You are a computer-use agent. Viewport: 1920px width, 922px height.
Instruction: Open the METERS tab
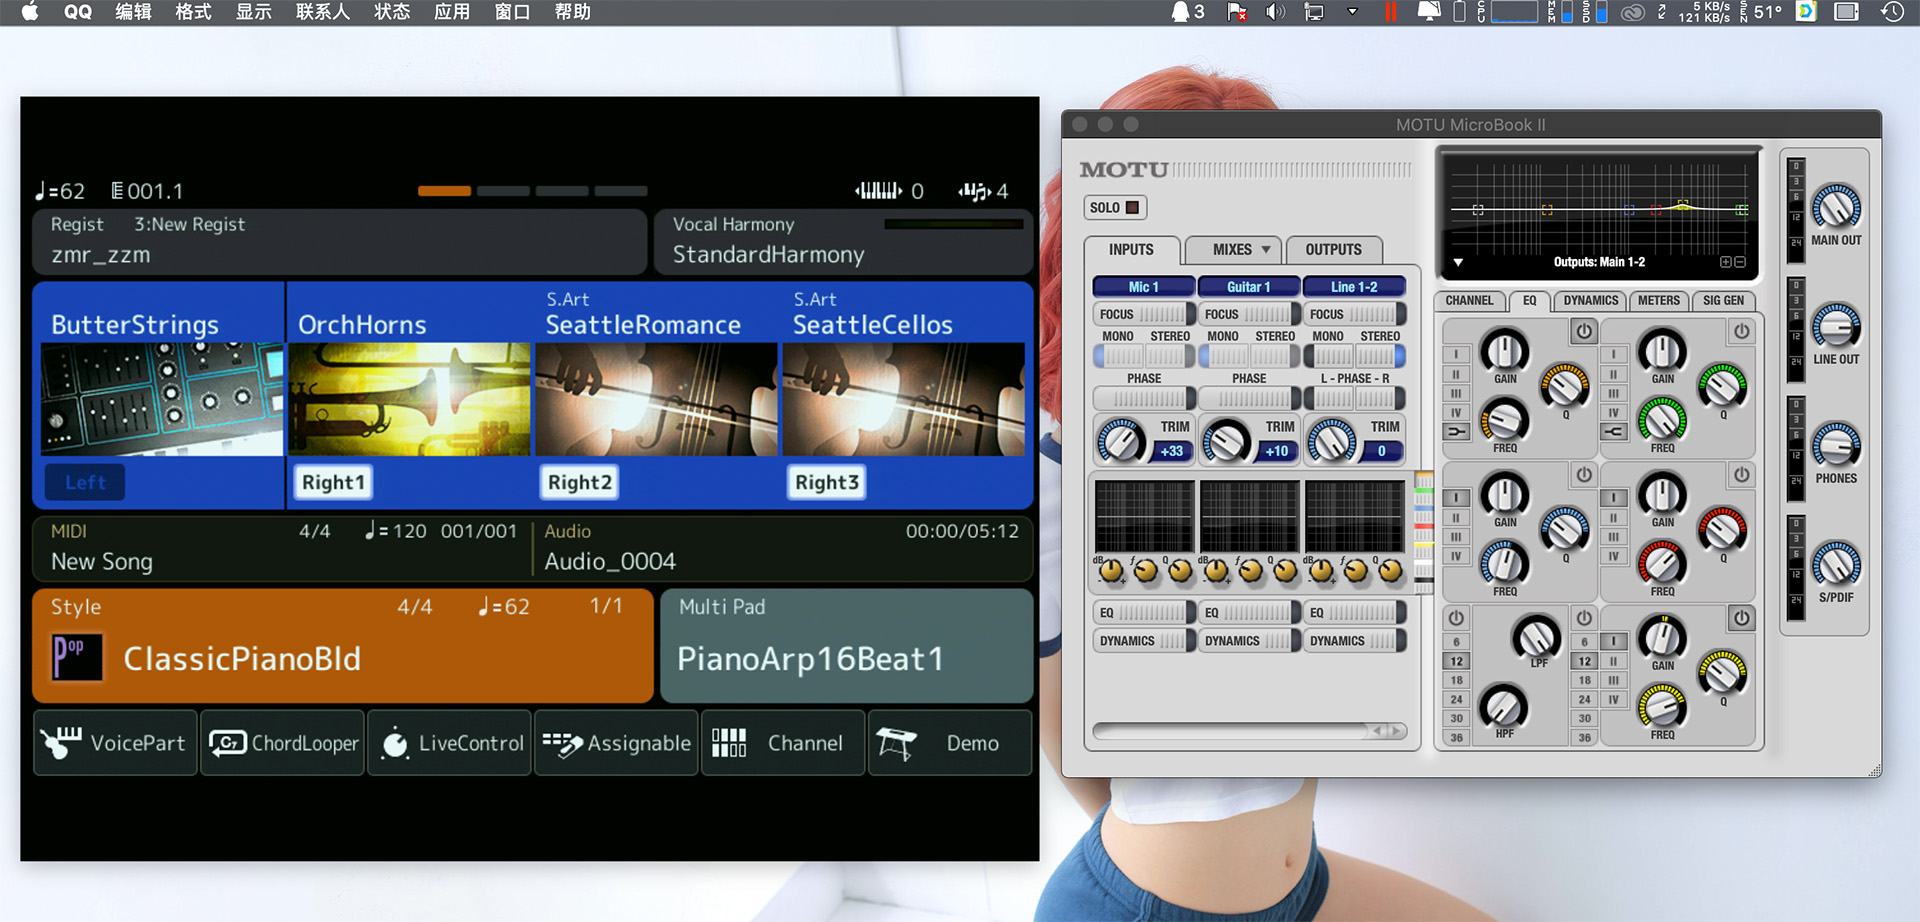coord(1658,301)
